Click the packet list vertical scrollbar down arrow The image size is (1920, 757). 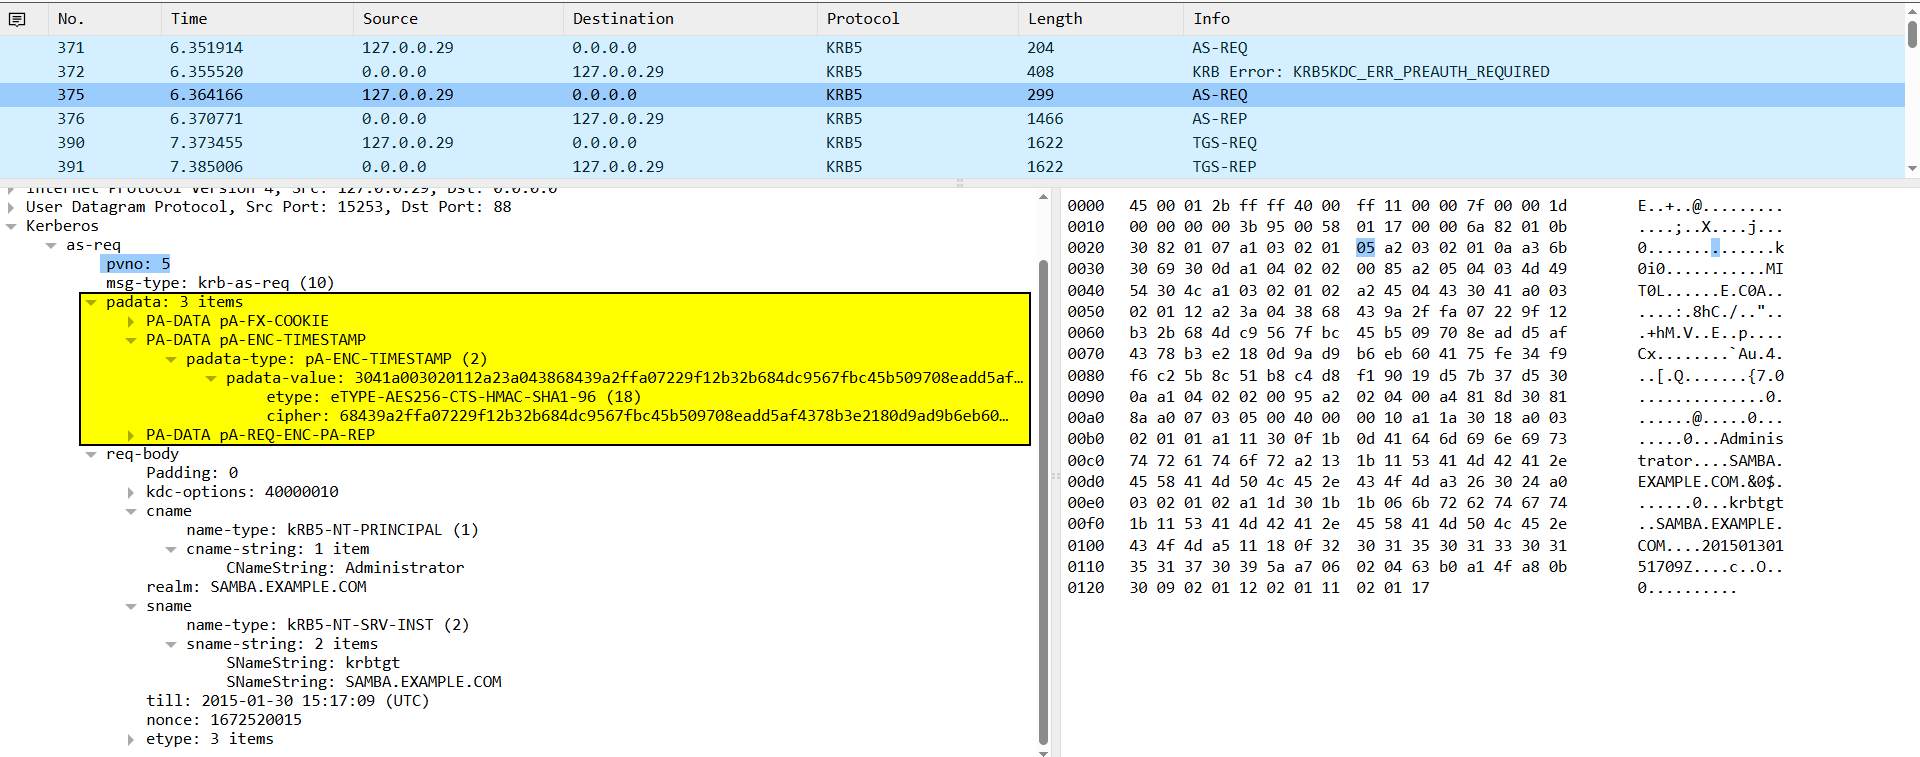click(1911, 169)
